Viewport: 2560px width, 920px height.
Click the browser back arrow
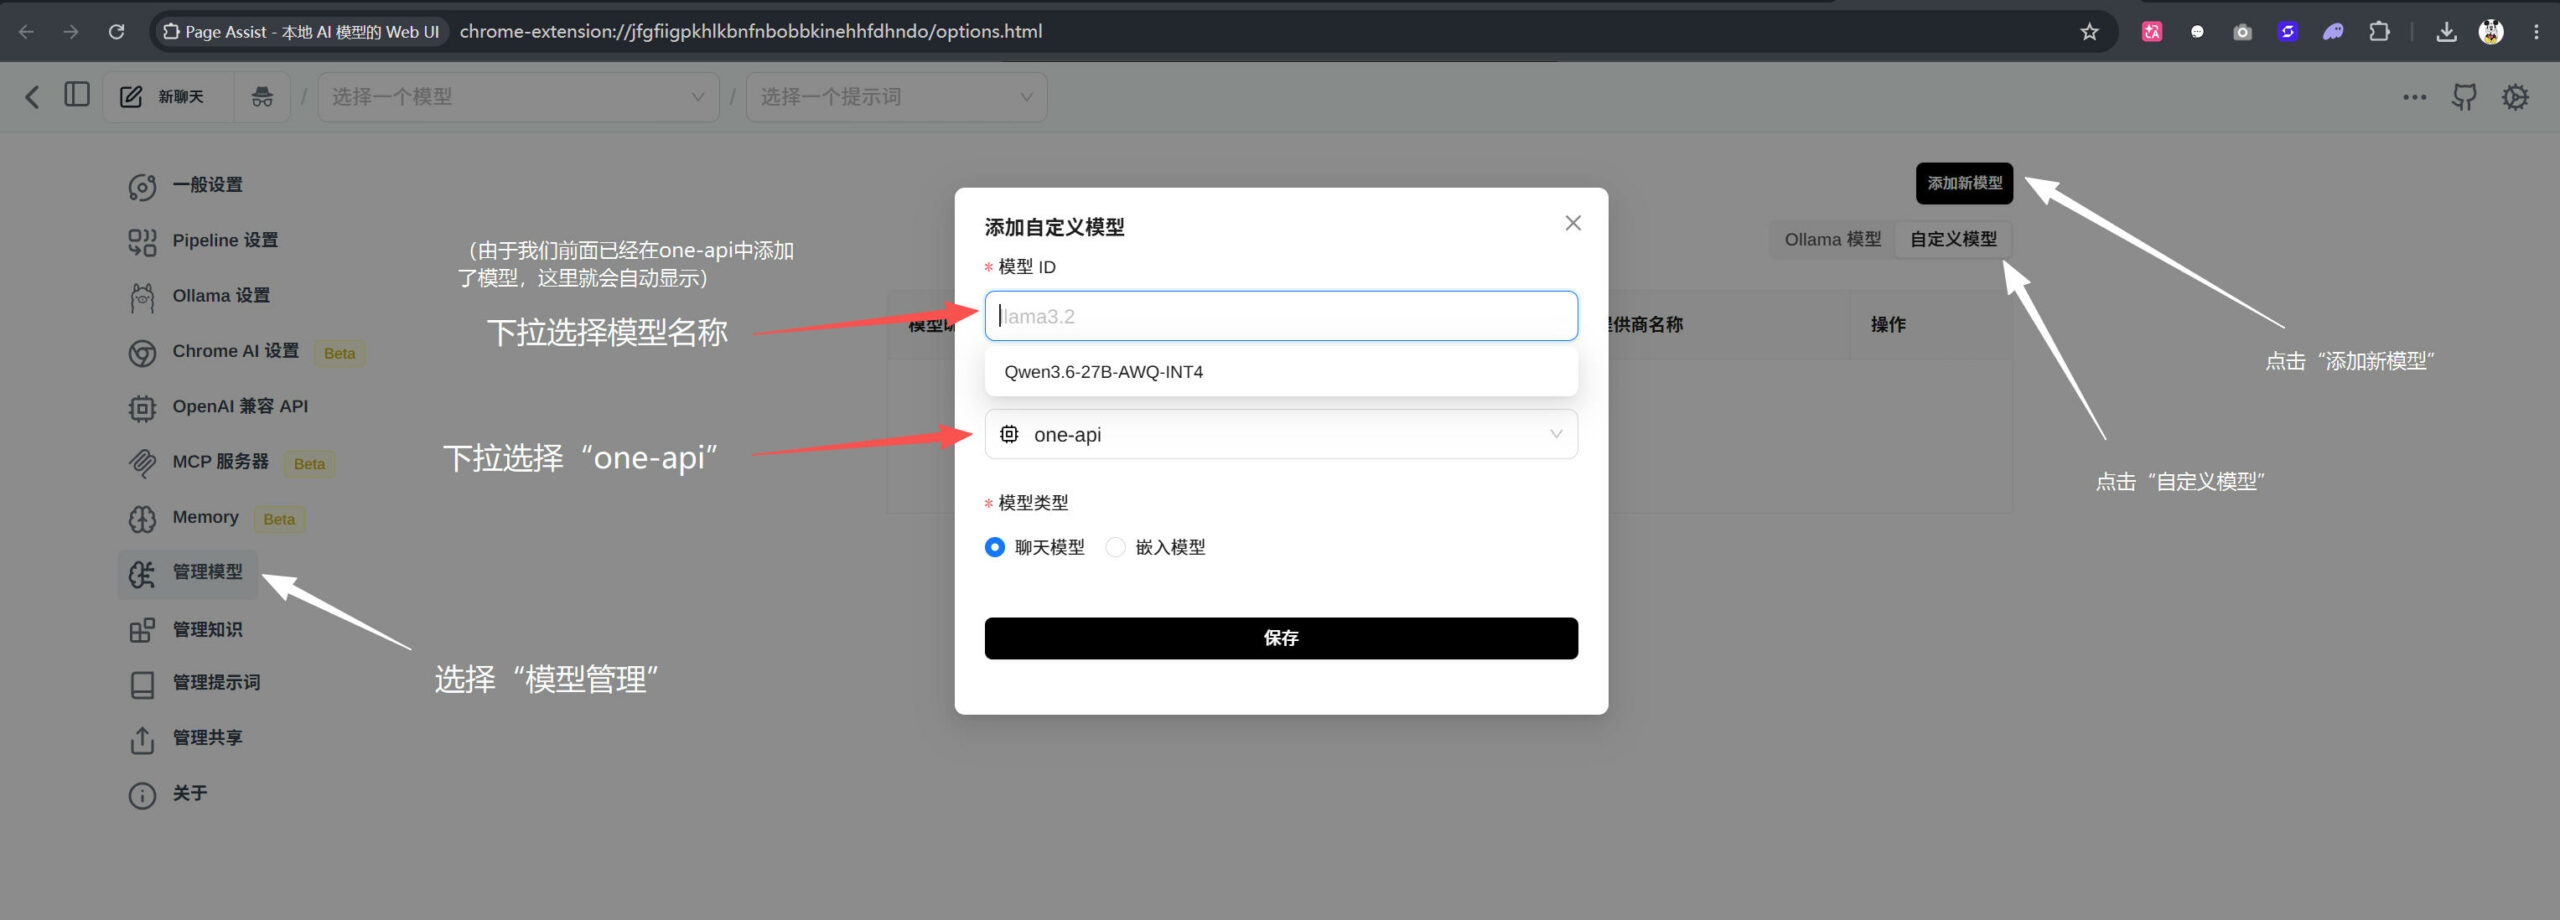coord(26,32)
